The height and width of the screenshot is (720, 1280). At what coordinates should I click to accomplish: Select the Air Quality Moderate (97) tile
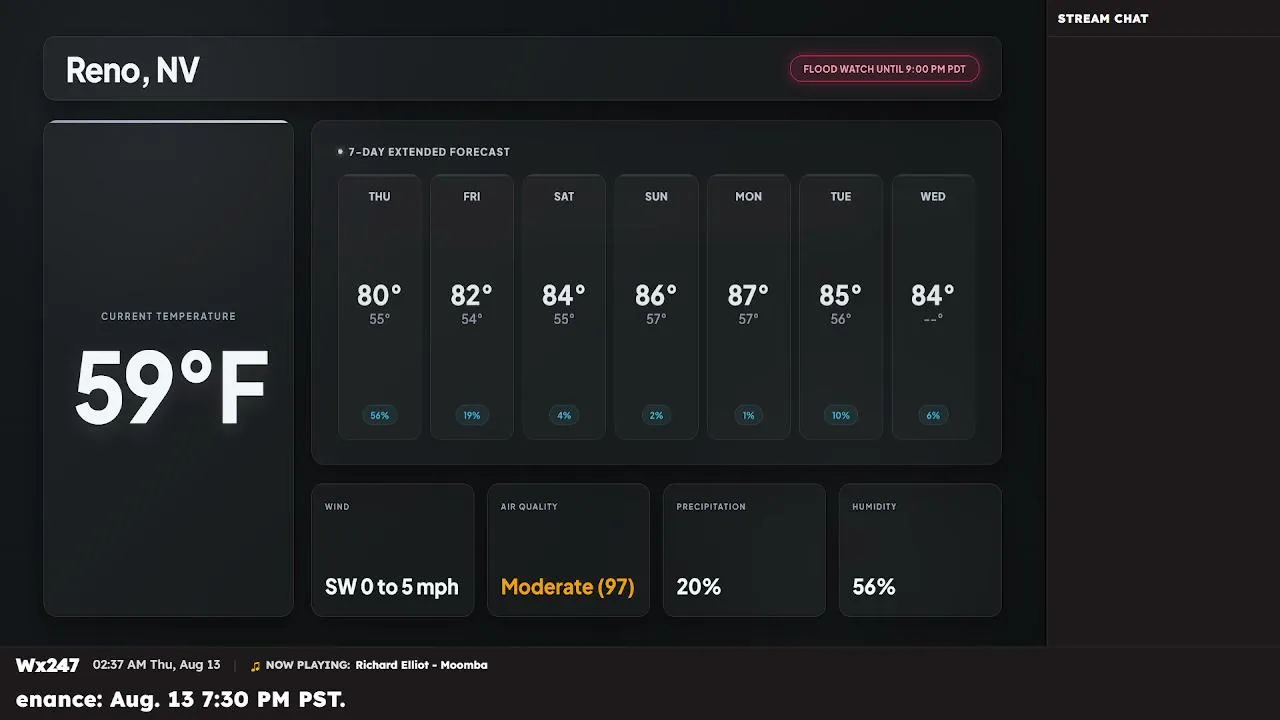coord(568,550)
